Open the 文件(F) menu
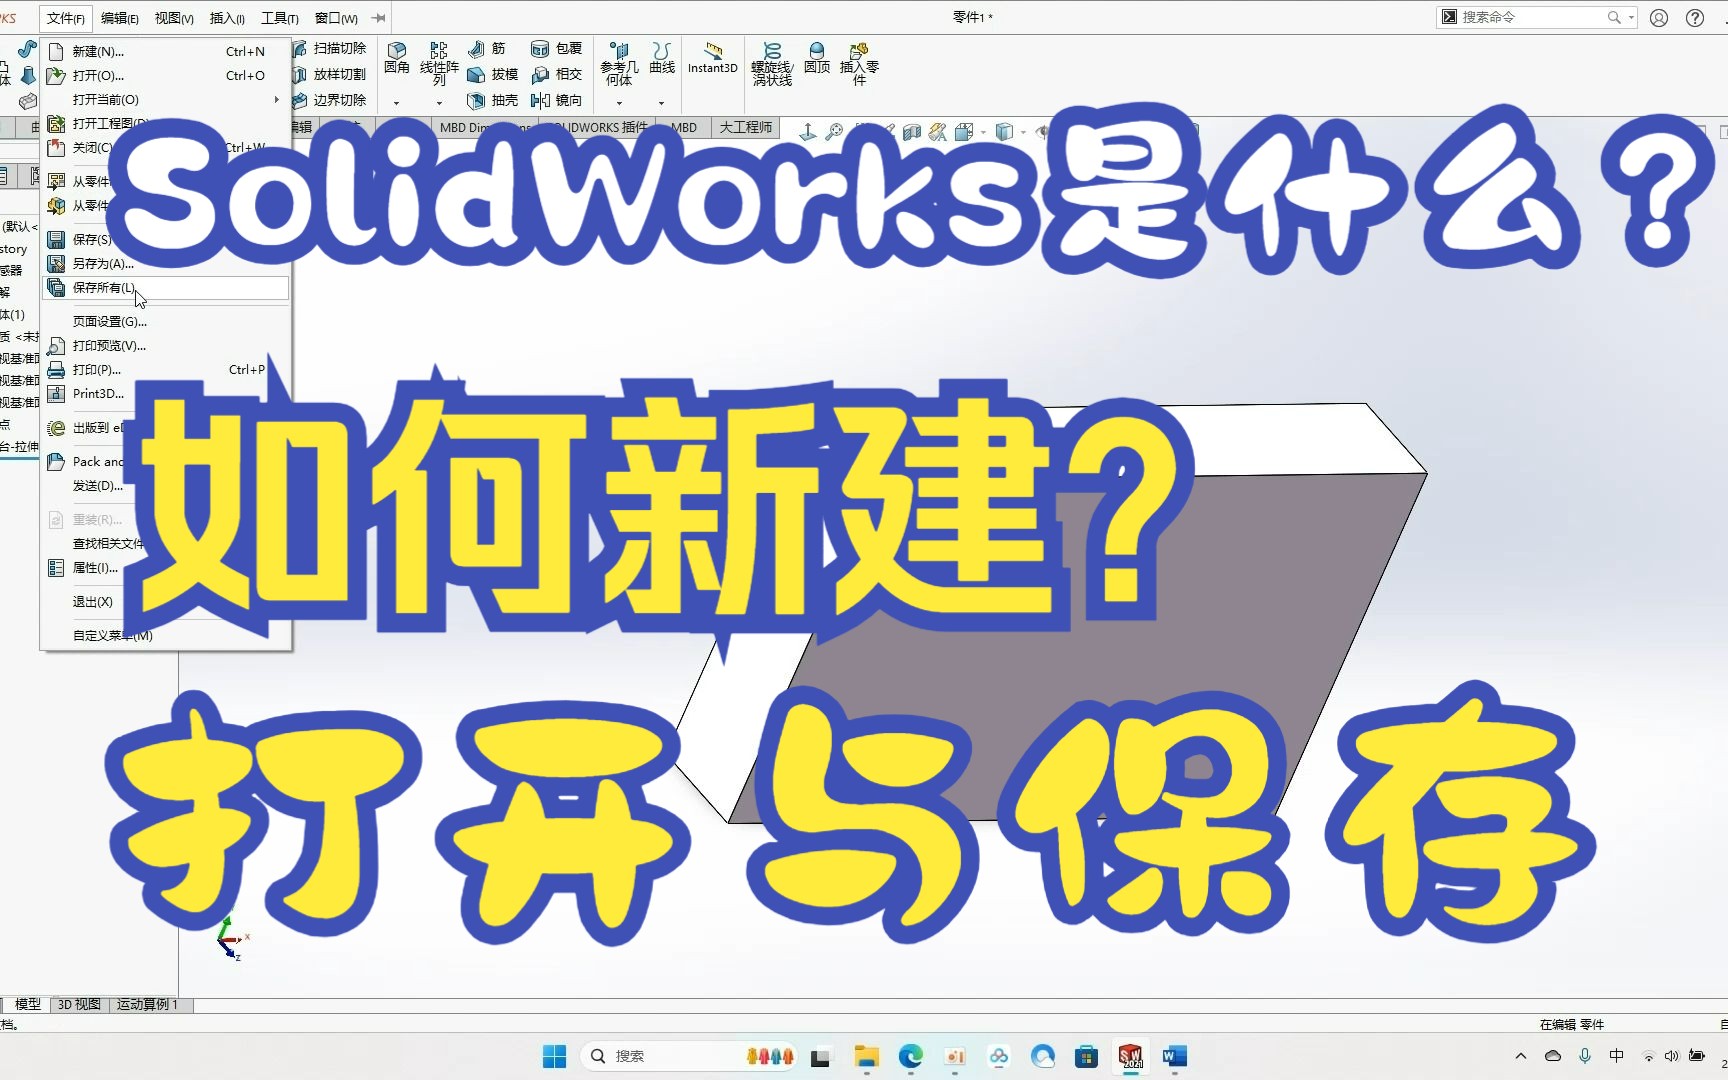Viewport: 1728px width, 1080px height. coord(66,18)
